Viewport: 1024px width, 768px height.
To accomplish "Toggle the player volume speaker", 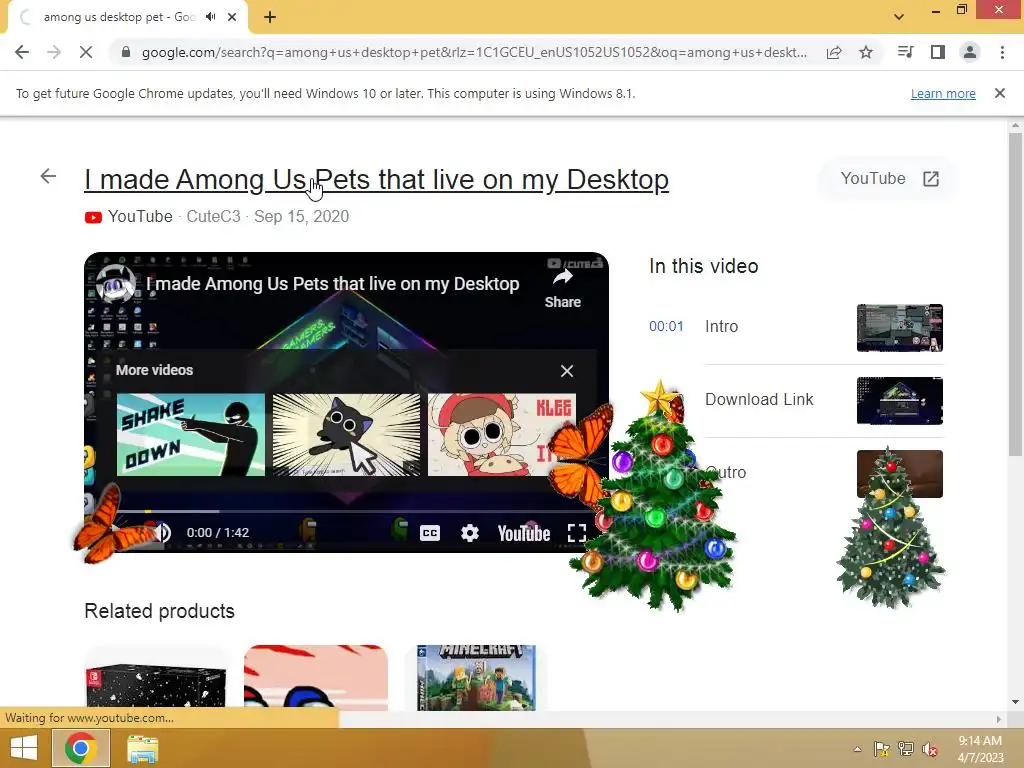I will click(162, 533).
